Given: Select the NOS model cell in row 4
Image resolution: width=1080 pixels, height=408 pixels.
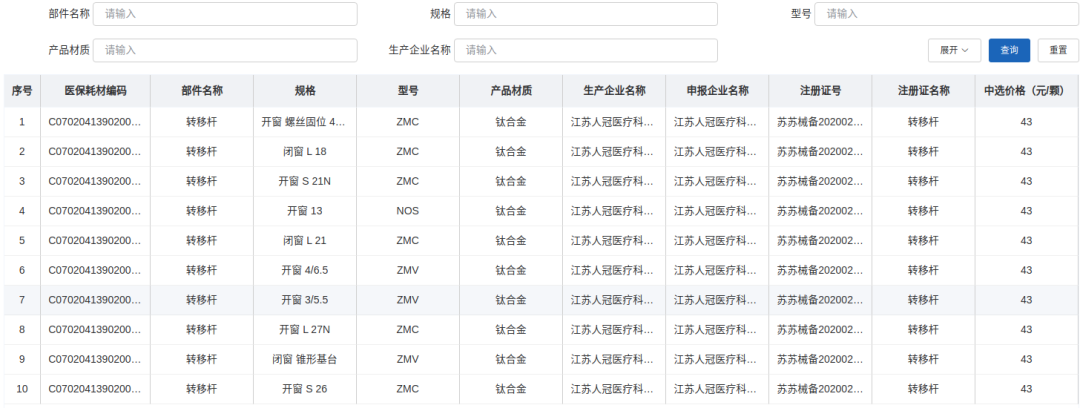Looking at the screenshot, I should tap(407, 211).
